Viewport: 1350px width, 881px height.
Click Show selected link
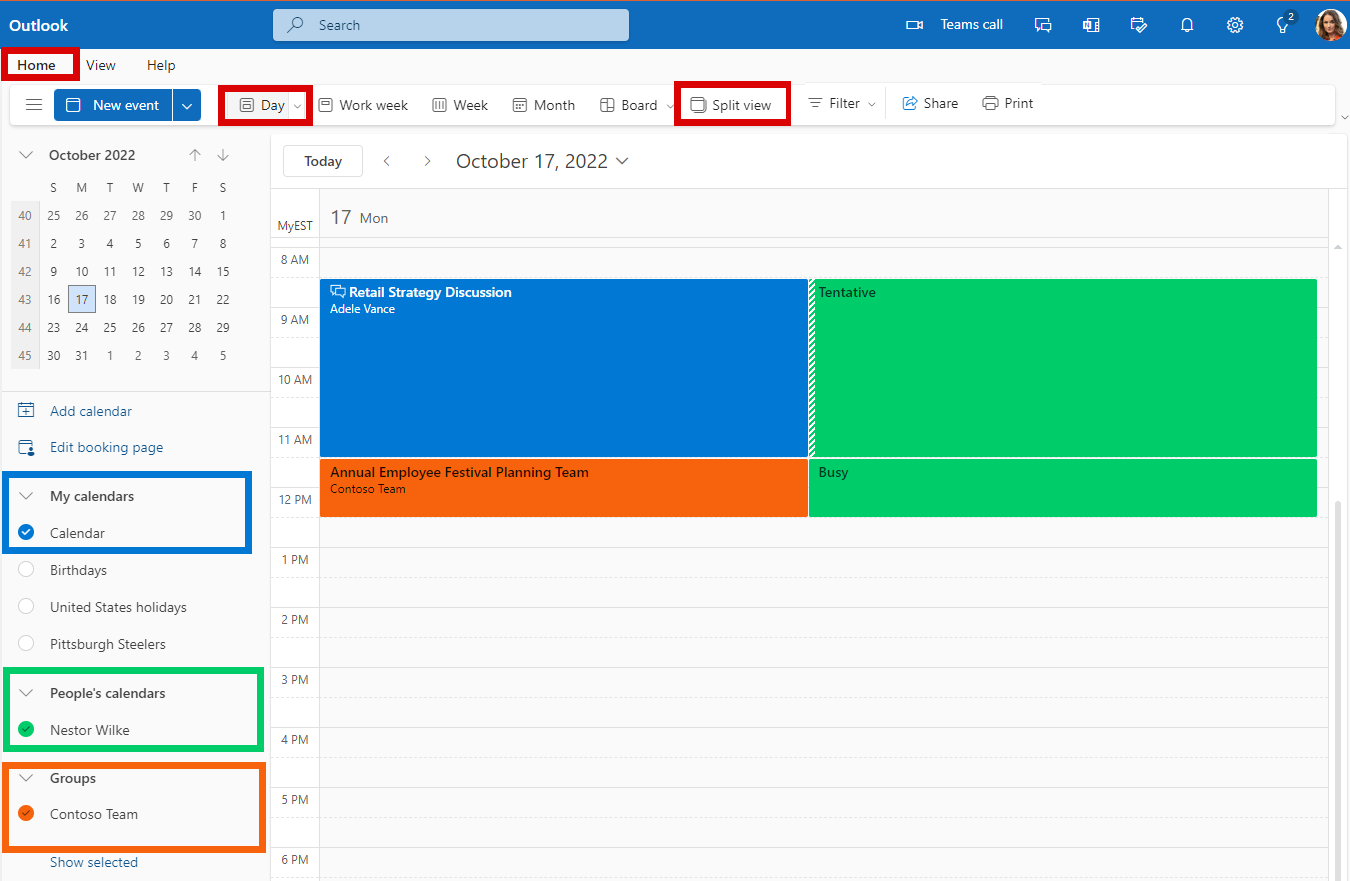94,862
